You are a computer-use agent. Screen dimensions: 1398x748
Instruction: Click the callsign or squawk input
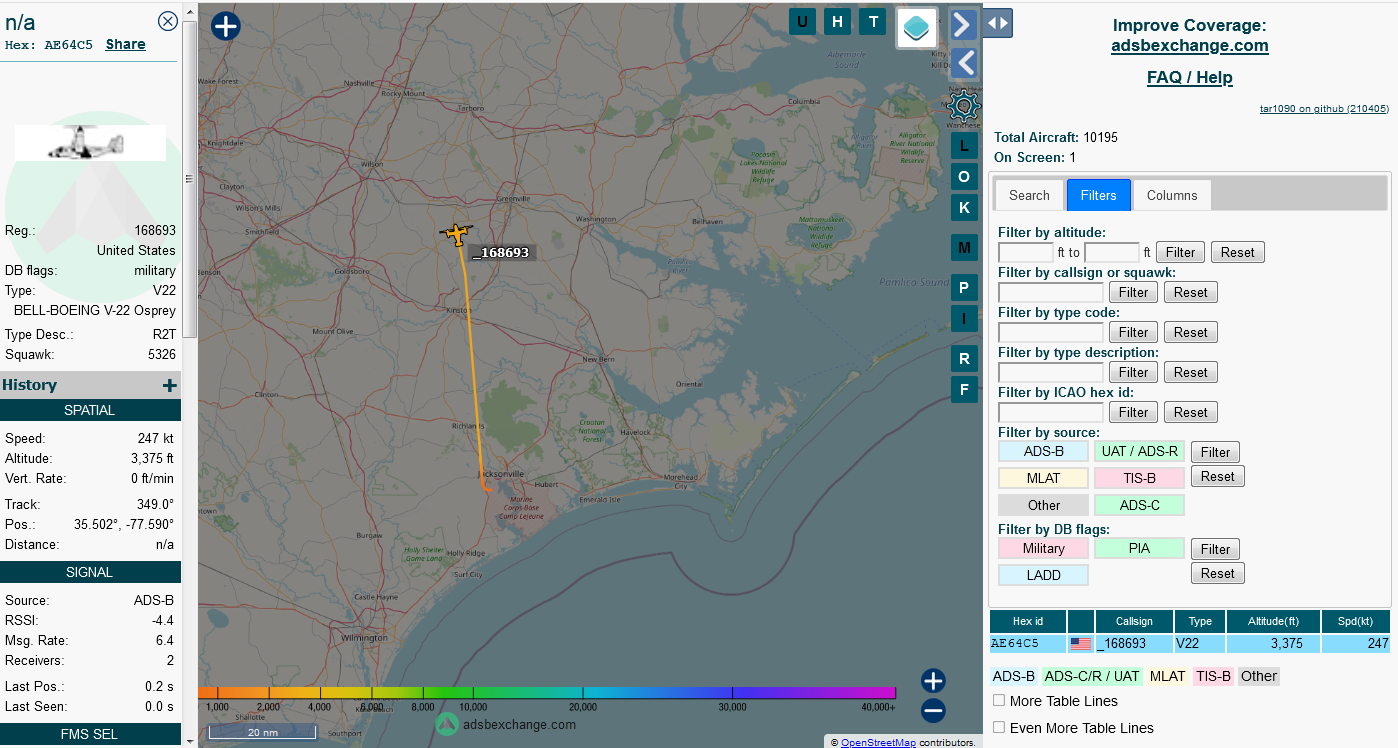click(x=1051, y=292)
